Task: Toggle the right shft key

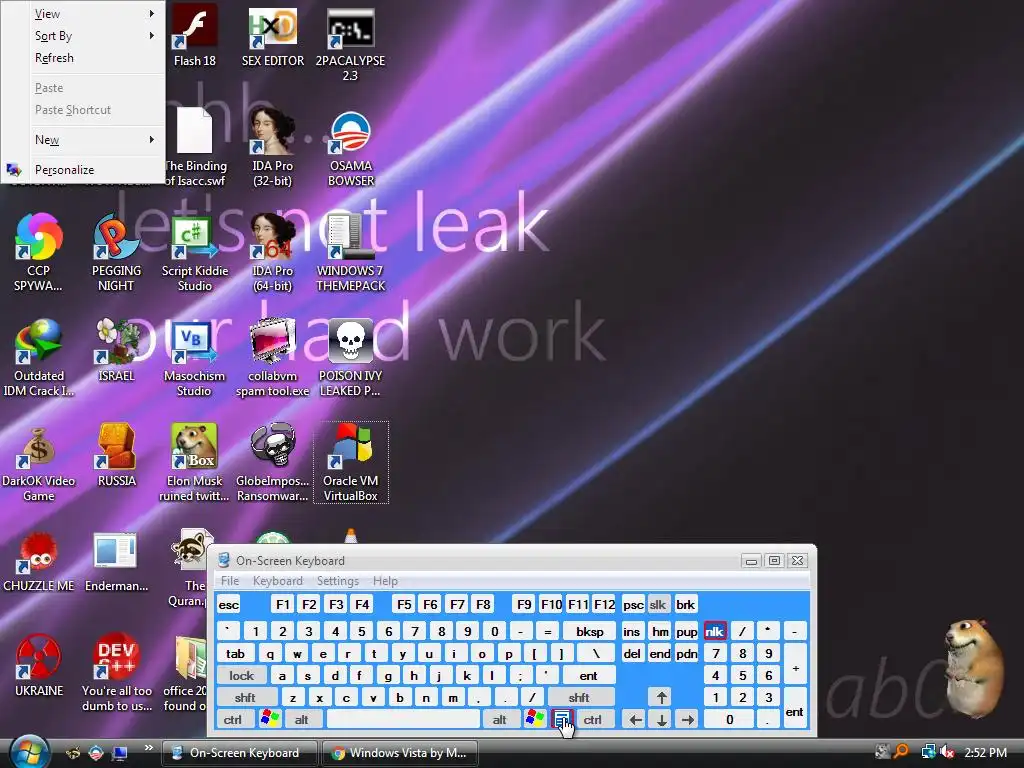Action: (579, 698)
